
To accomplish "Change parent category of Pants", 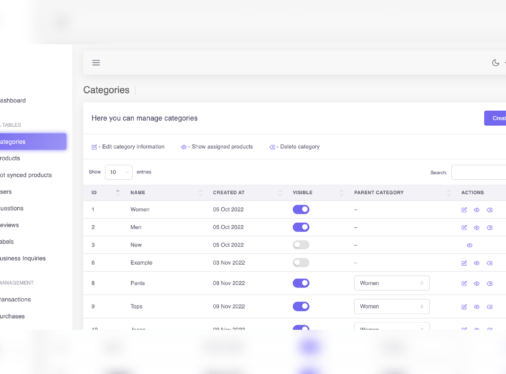I will pos(392,283).
